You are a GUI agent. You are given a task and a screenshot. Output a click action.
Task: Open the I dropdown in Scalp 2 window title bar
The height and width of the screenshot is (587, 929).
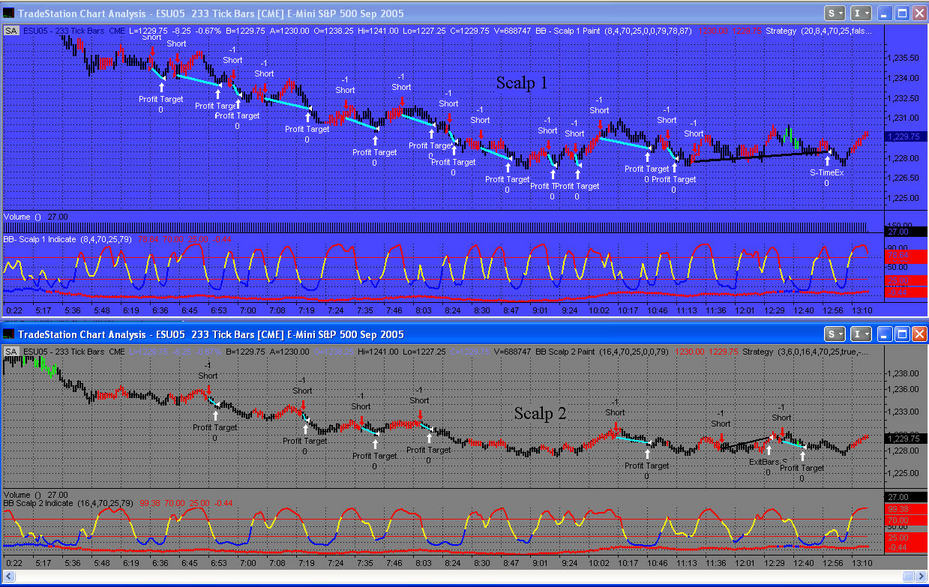[x=860, y=334]
